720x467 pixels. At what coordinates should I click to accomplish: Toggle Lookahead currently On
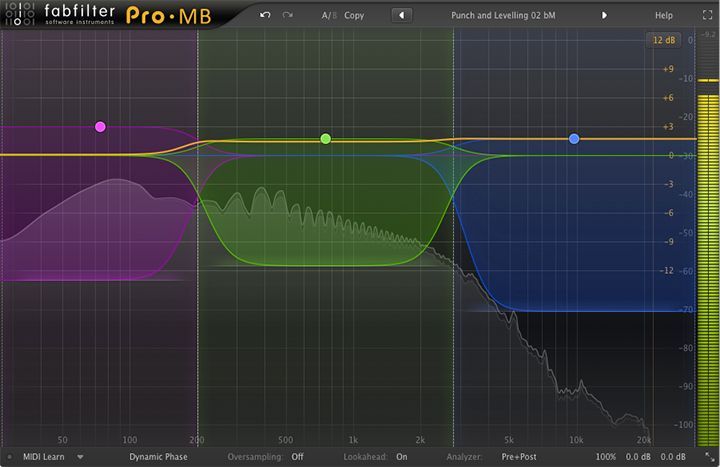(x=402, y=457)
